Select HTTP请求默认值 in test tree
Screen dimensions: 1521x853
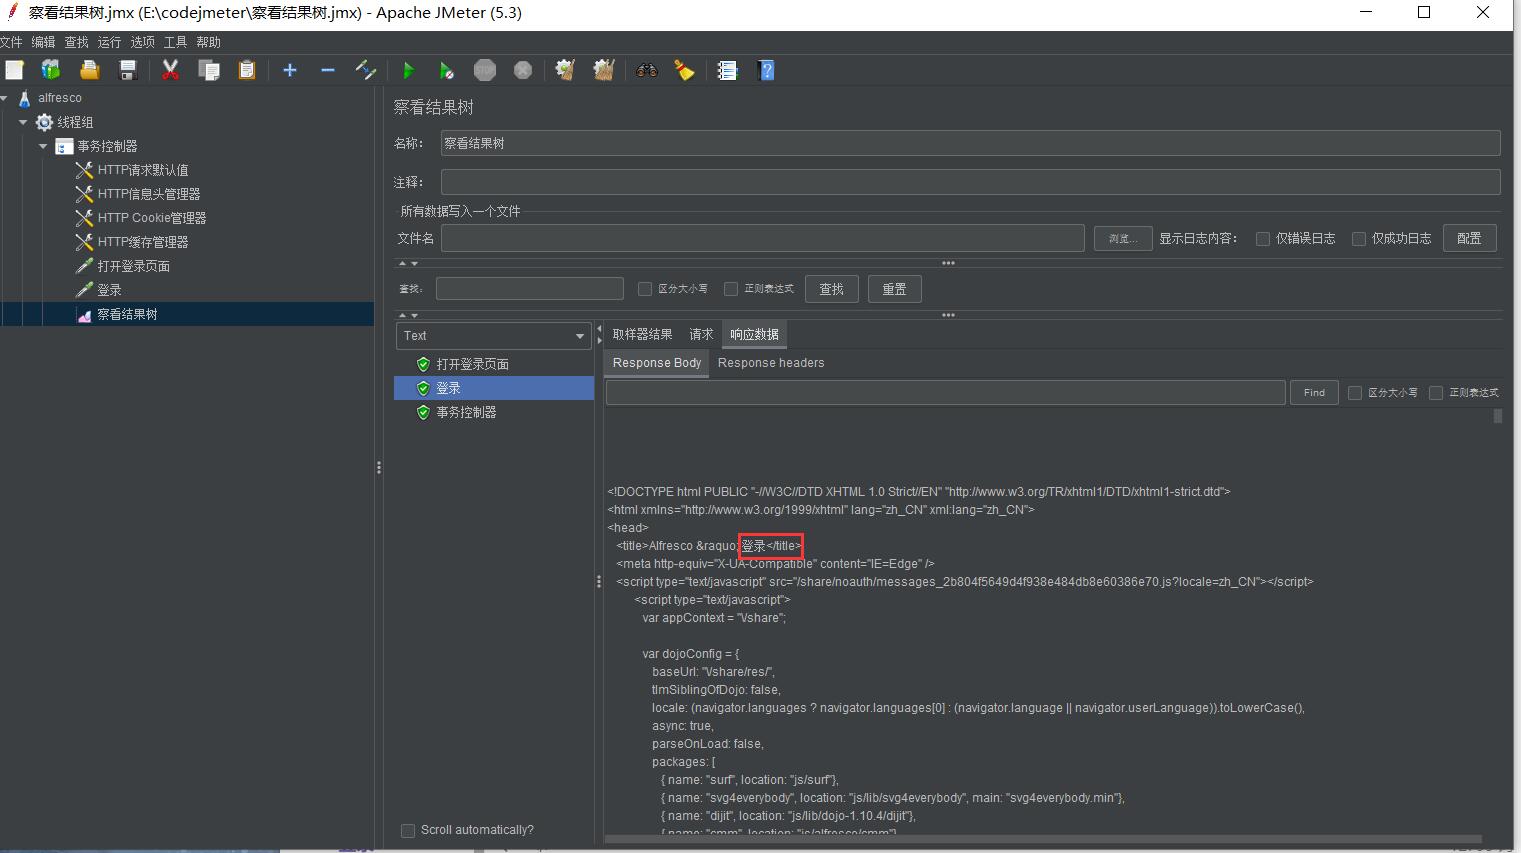[143, 170]
